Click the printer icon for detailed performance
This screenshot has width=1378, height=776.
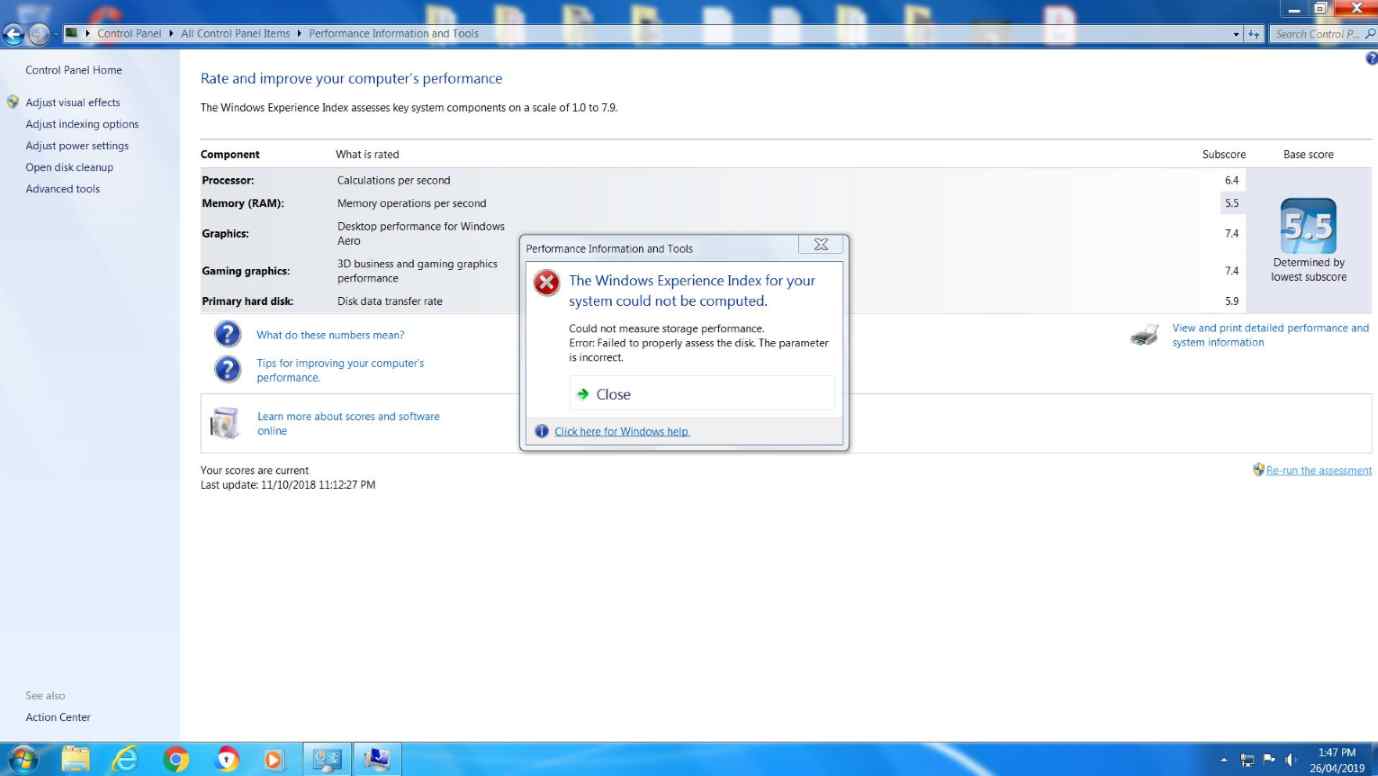pyautogui.click(x=1144, y=335)
